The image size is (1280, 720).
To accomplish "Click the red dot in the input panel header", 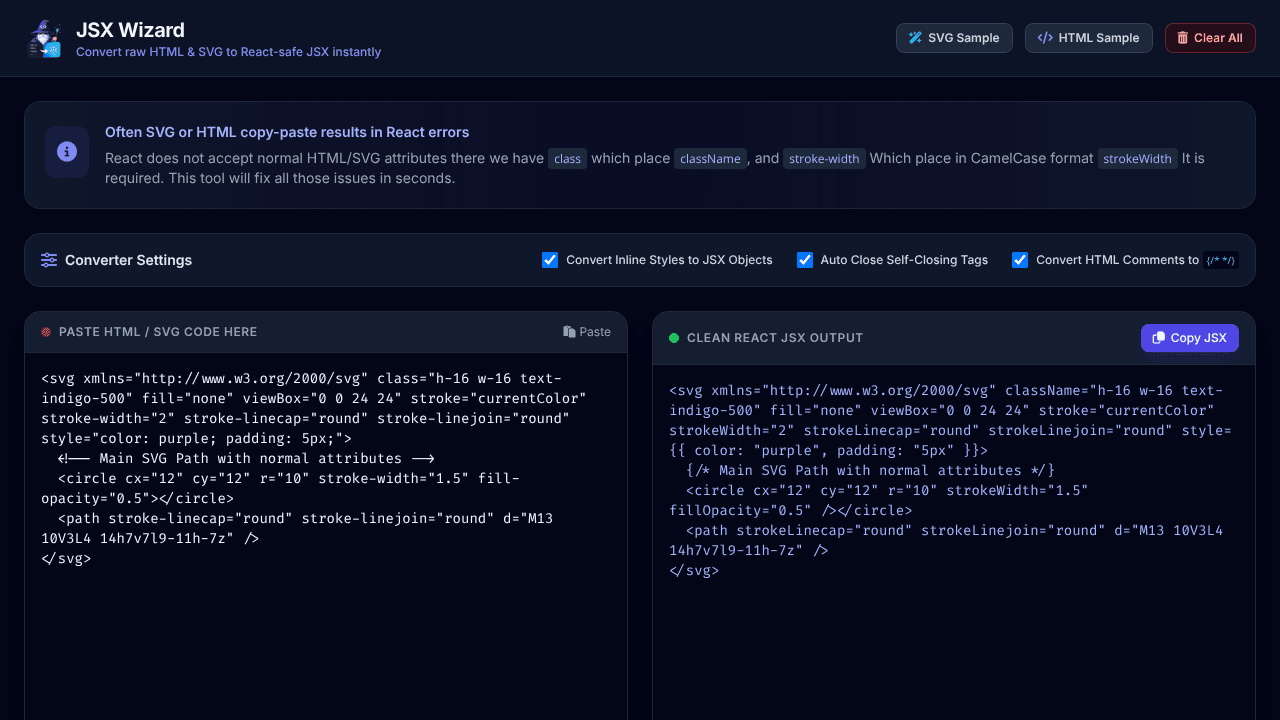I will pos(46,332).
